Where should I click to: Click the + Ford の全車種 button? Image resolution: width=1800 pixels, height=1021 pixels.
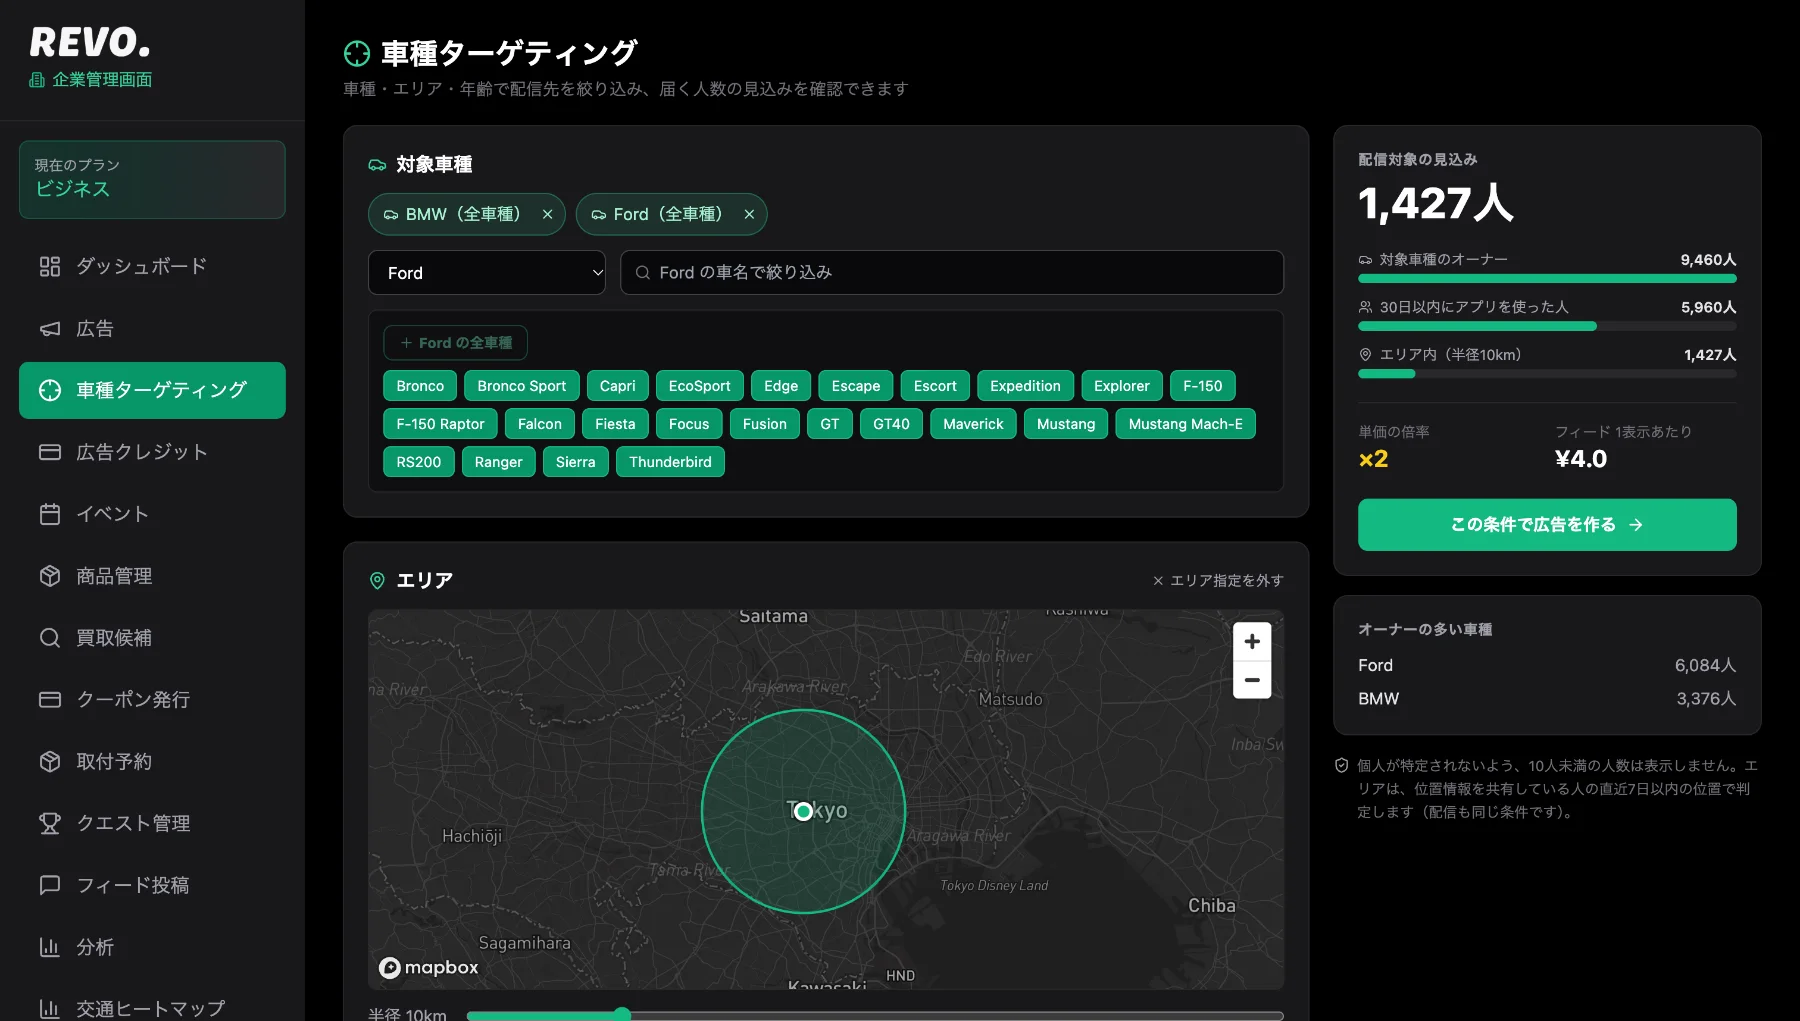point(455,343)
